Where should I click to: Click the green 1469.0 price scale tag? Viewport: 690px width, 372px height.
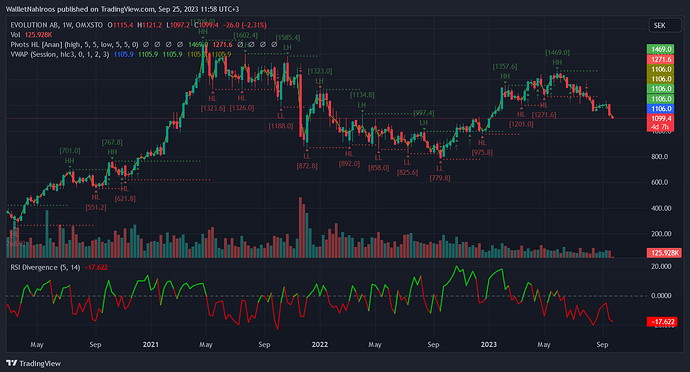point(661,49)
